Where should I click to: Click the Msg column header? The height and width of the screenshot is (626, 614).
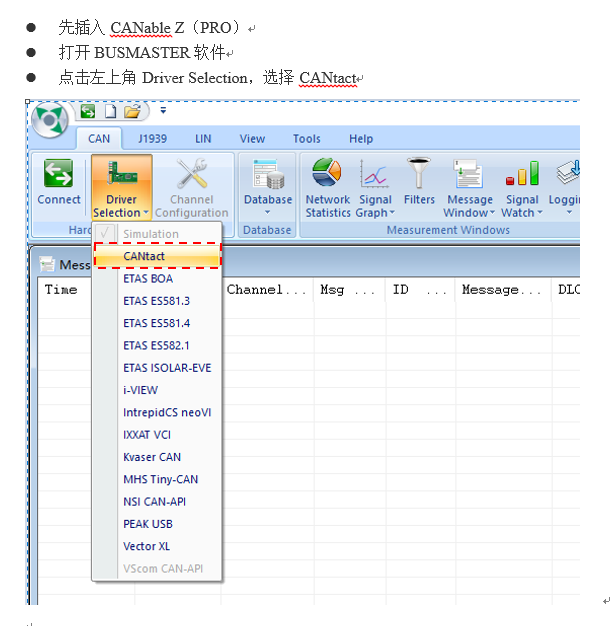(349, 289)
